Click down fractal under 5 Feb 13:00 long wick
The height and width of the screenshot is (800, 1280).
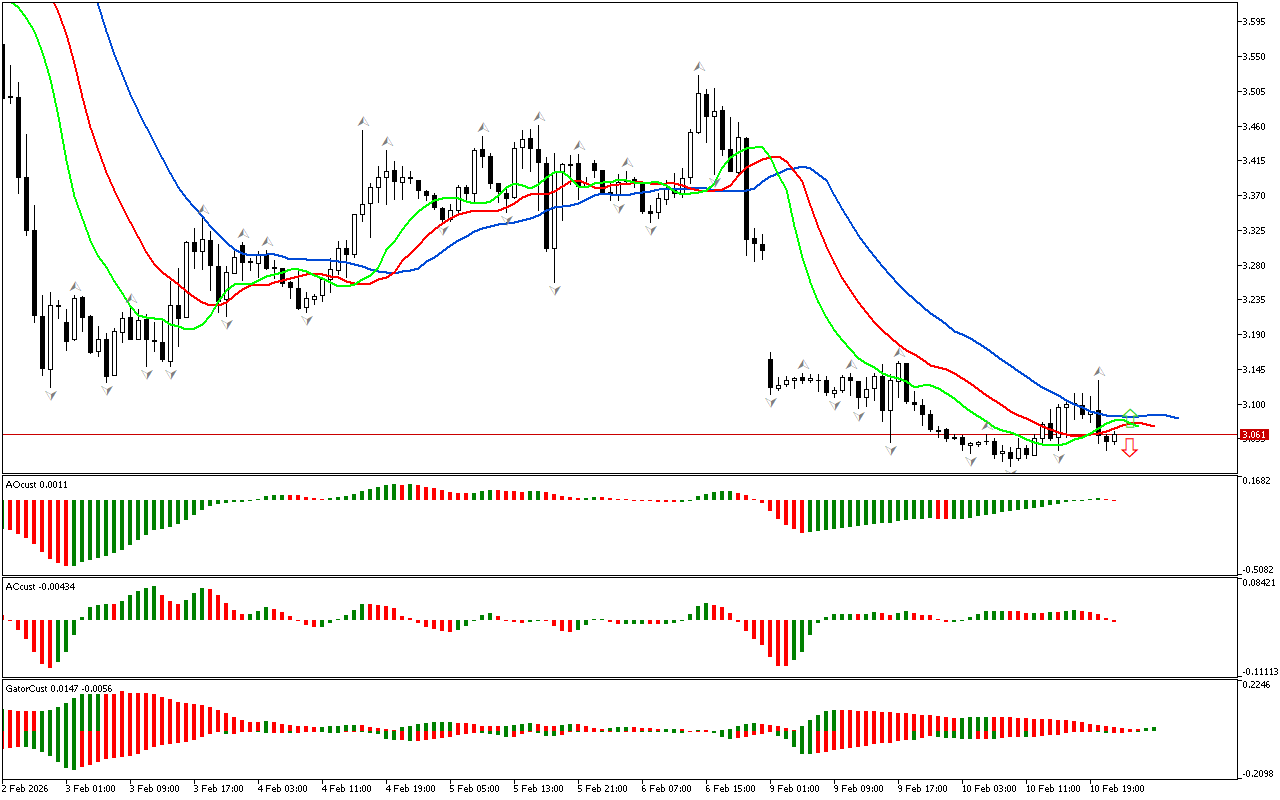pyautogui.click(x=553, y=290)
